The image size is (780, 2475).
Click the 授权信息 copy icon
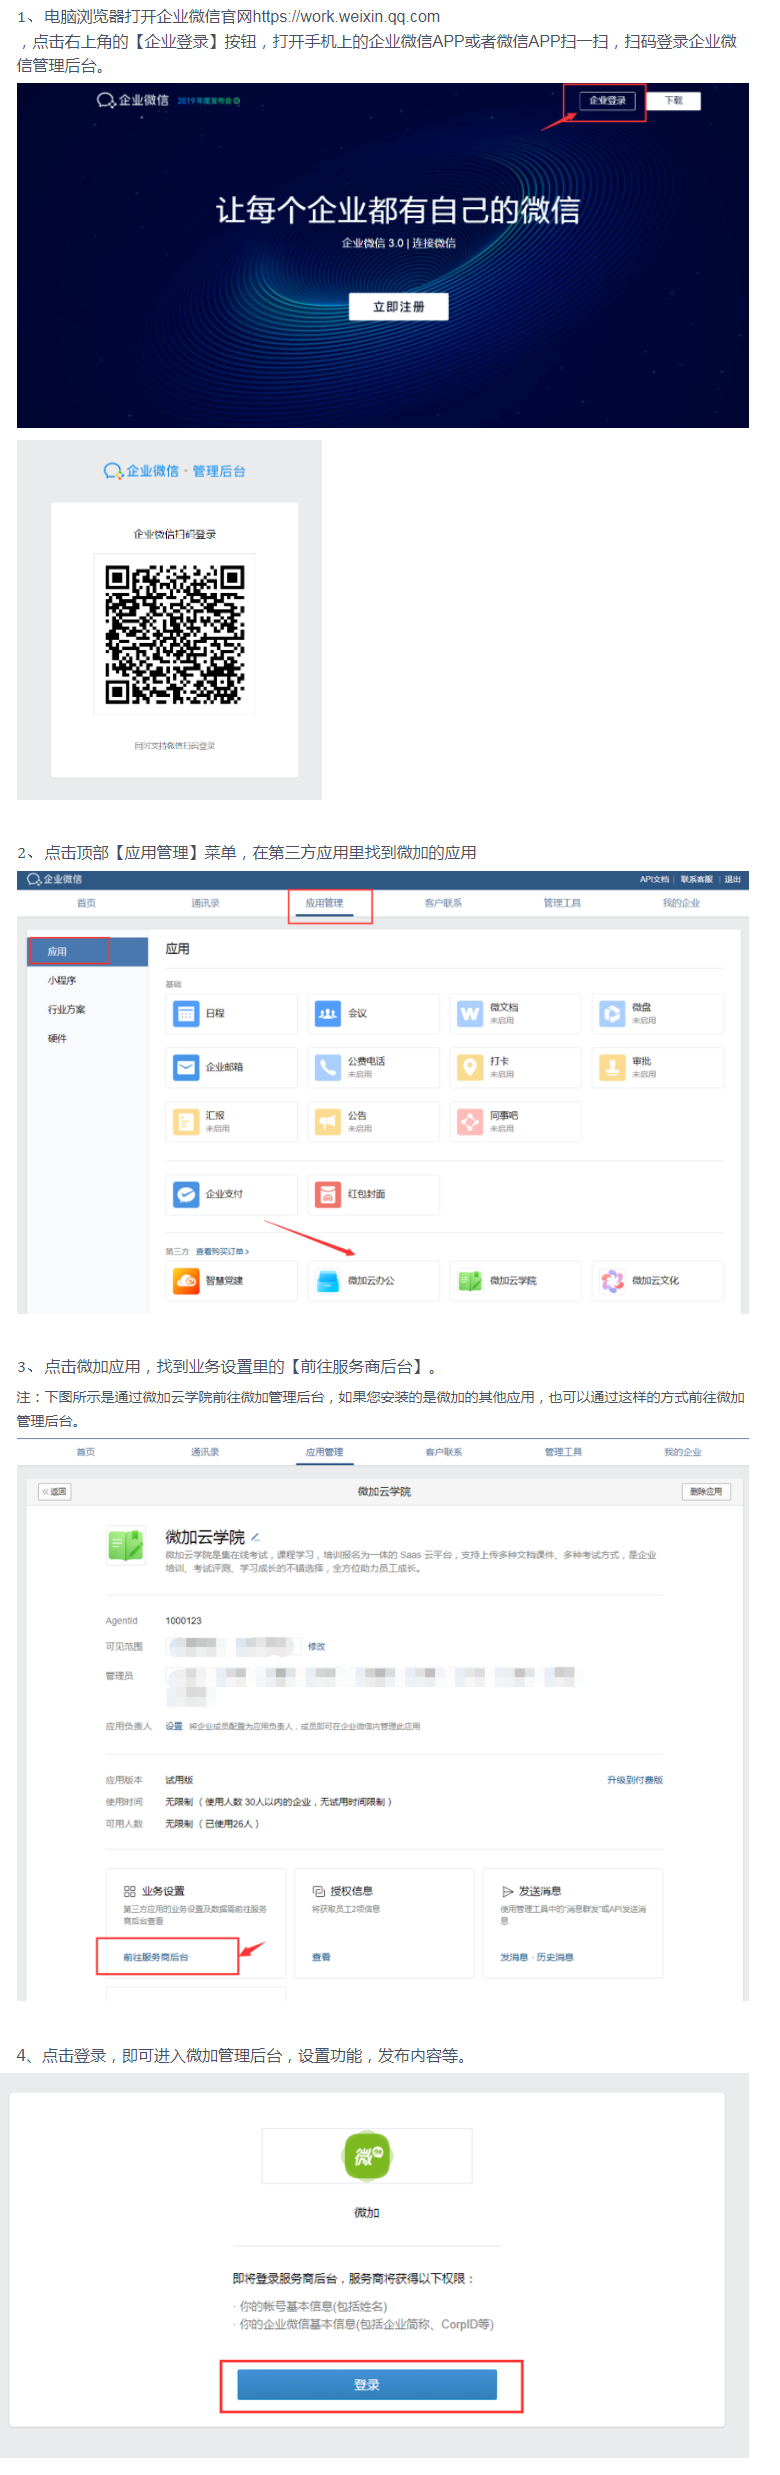(318, 1891)
